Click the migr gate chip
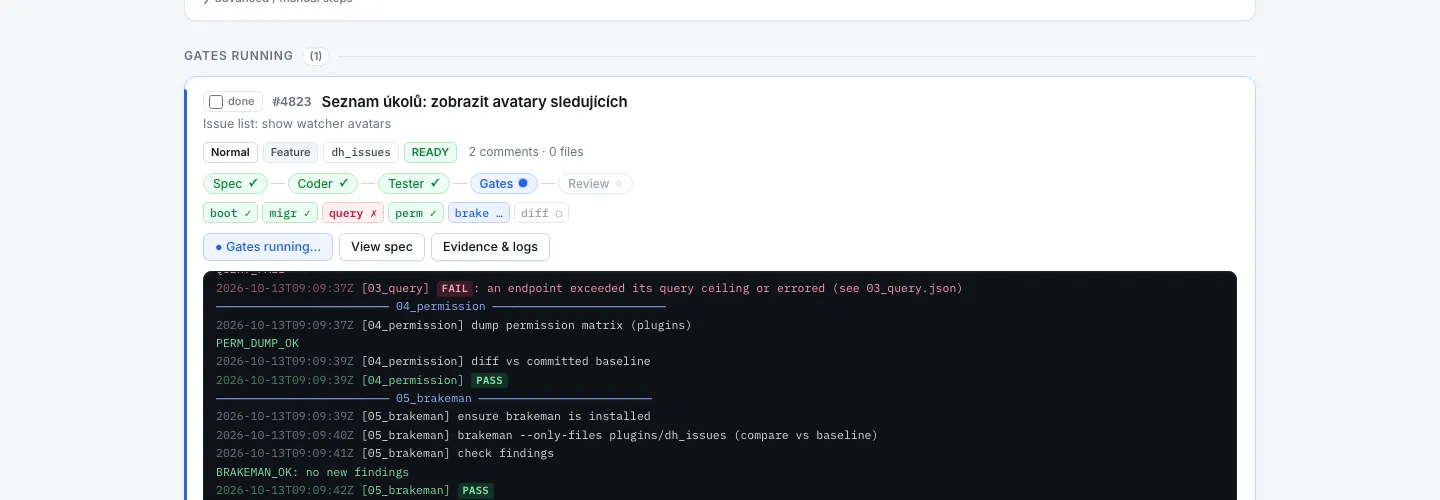 290,213
